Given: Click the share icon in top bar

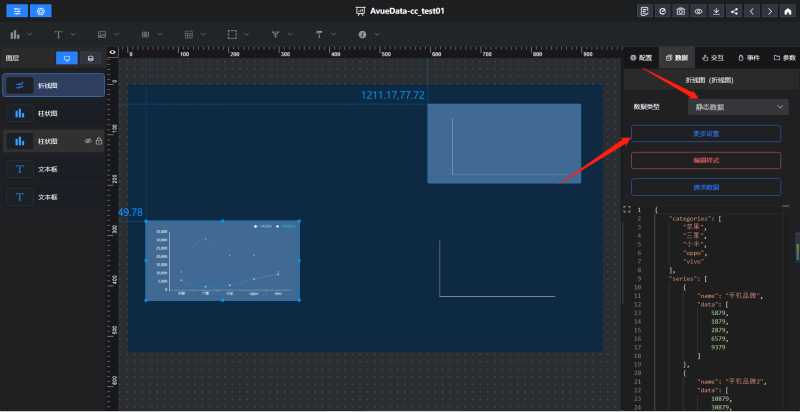Looking at the screenshot, I should [735, 11].
